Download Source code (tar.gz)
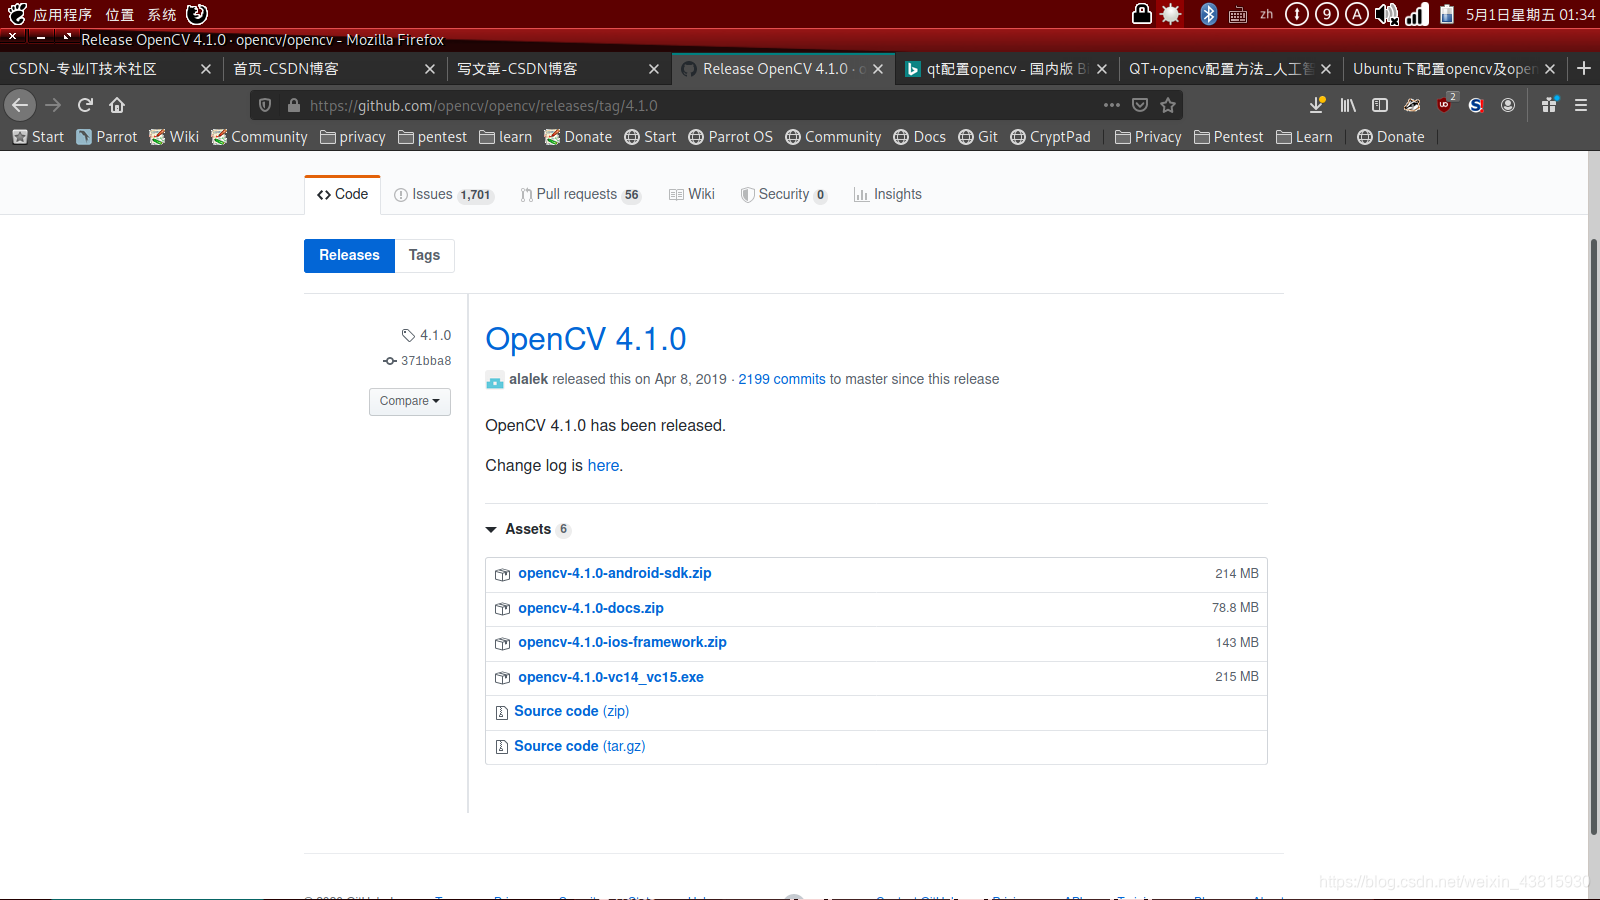Image resolution: width=1600 pixels, height=900 pixels. click(x=579, y=746)
